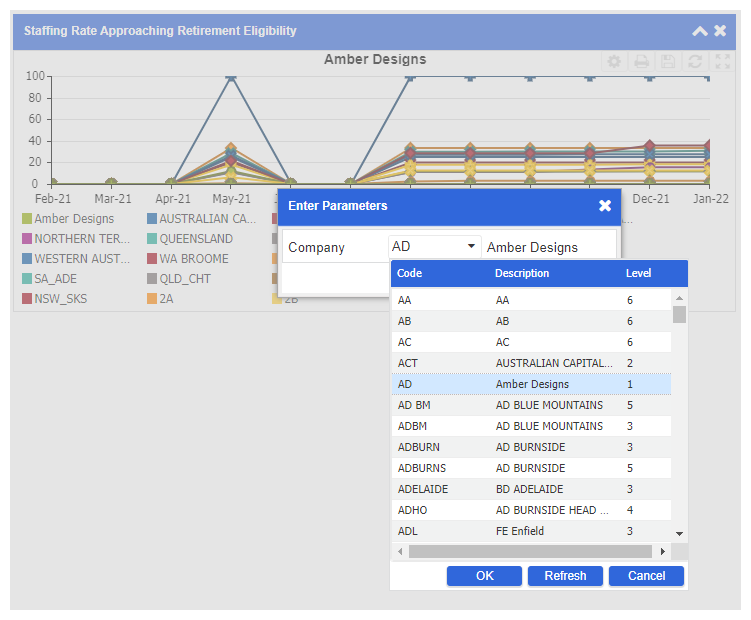This screenshot has width=751, height=620.
Task: Click horizontal scrollbar right arrow
Action: click(x=663, y=551)
